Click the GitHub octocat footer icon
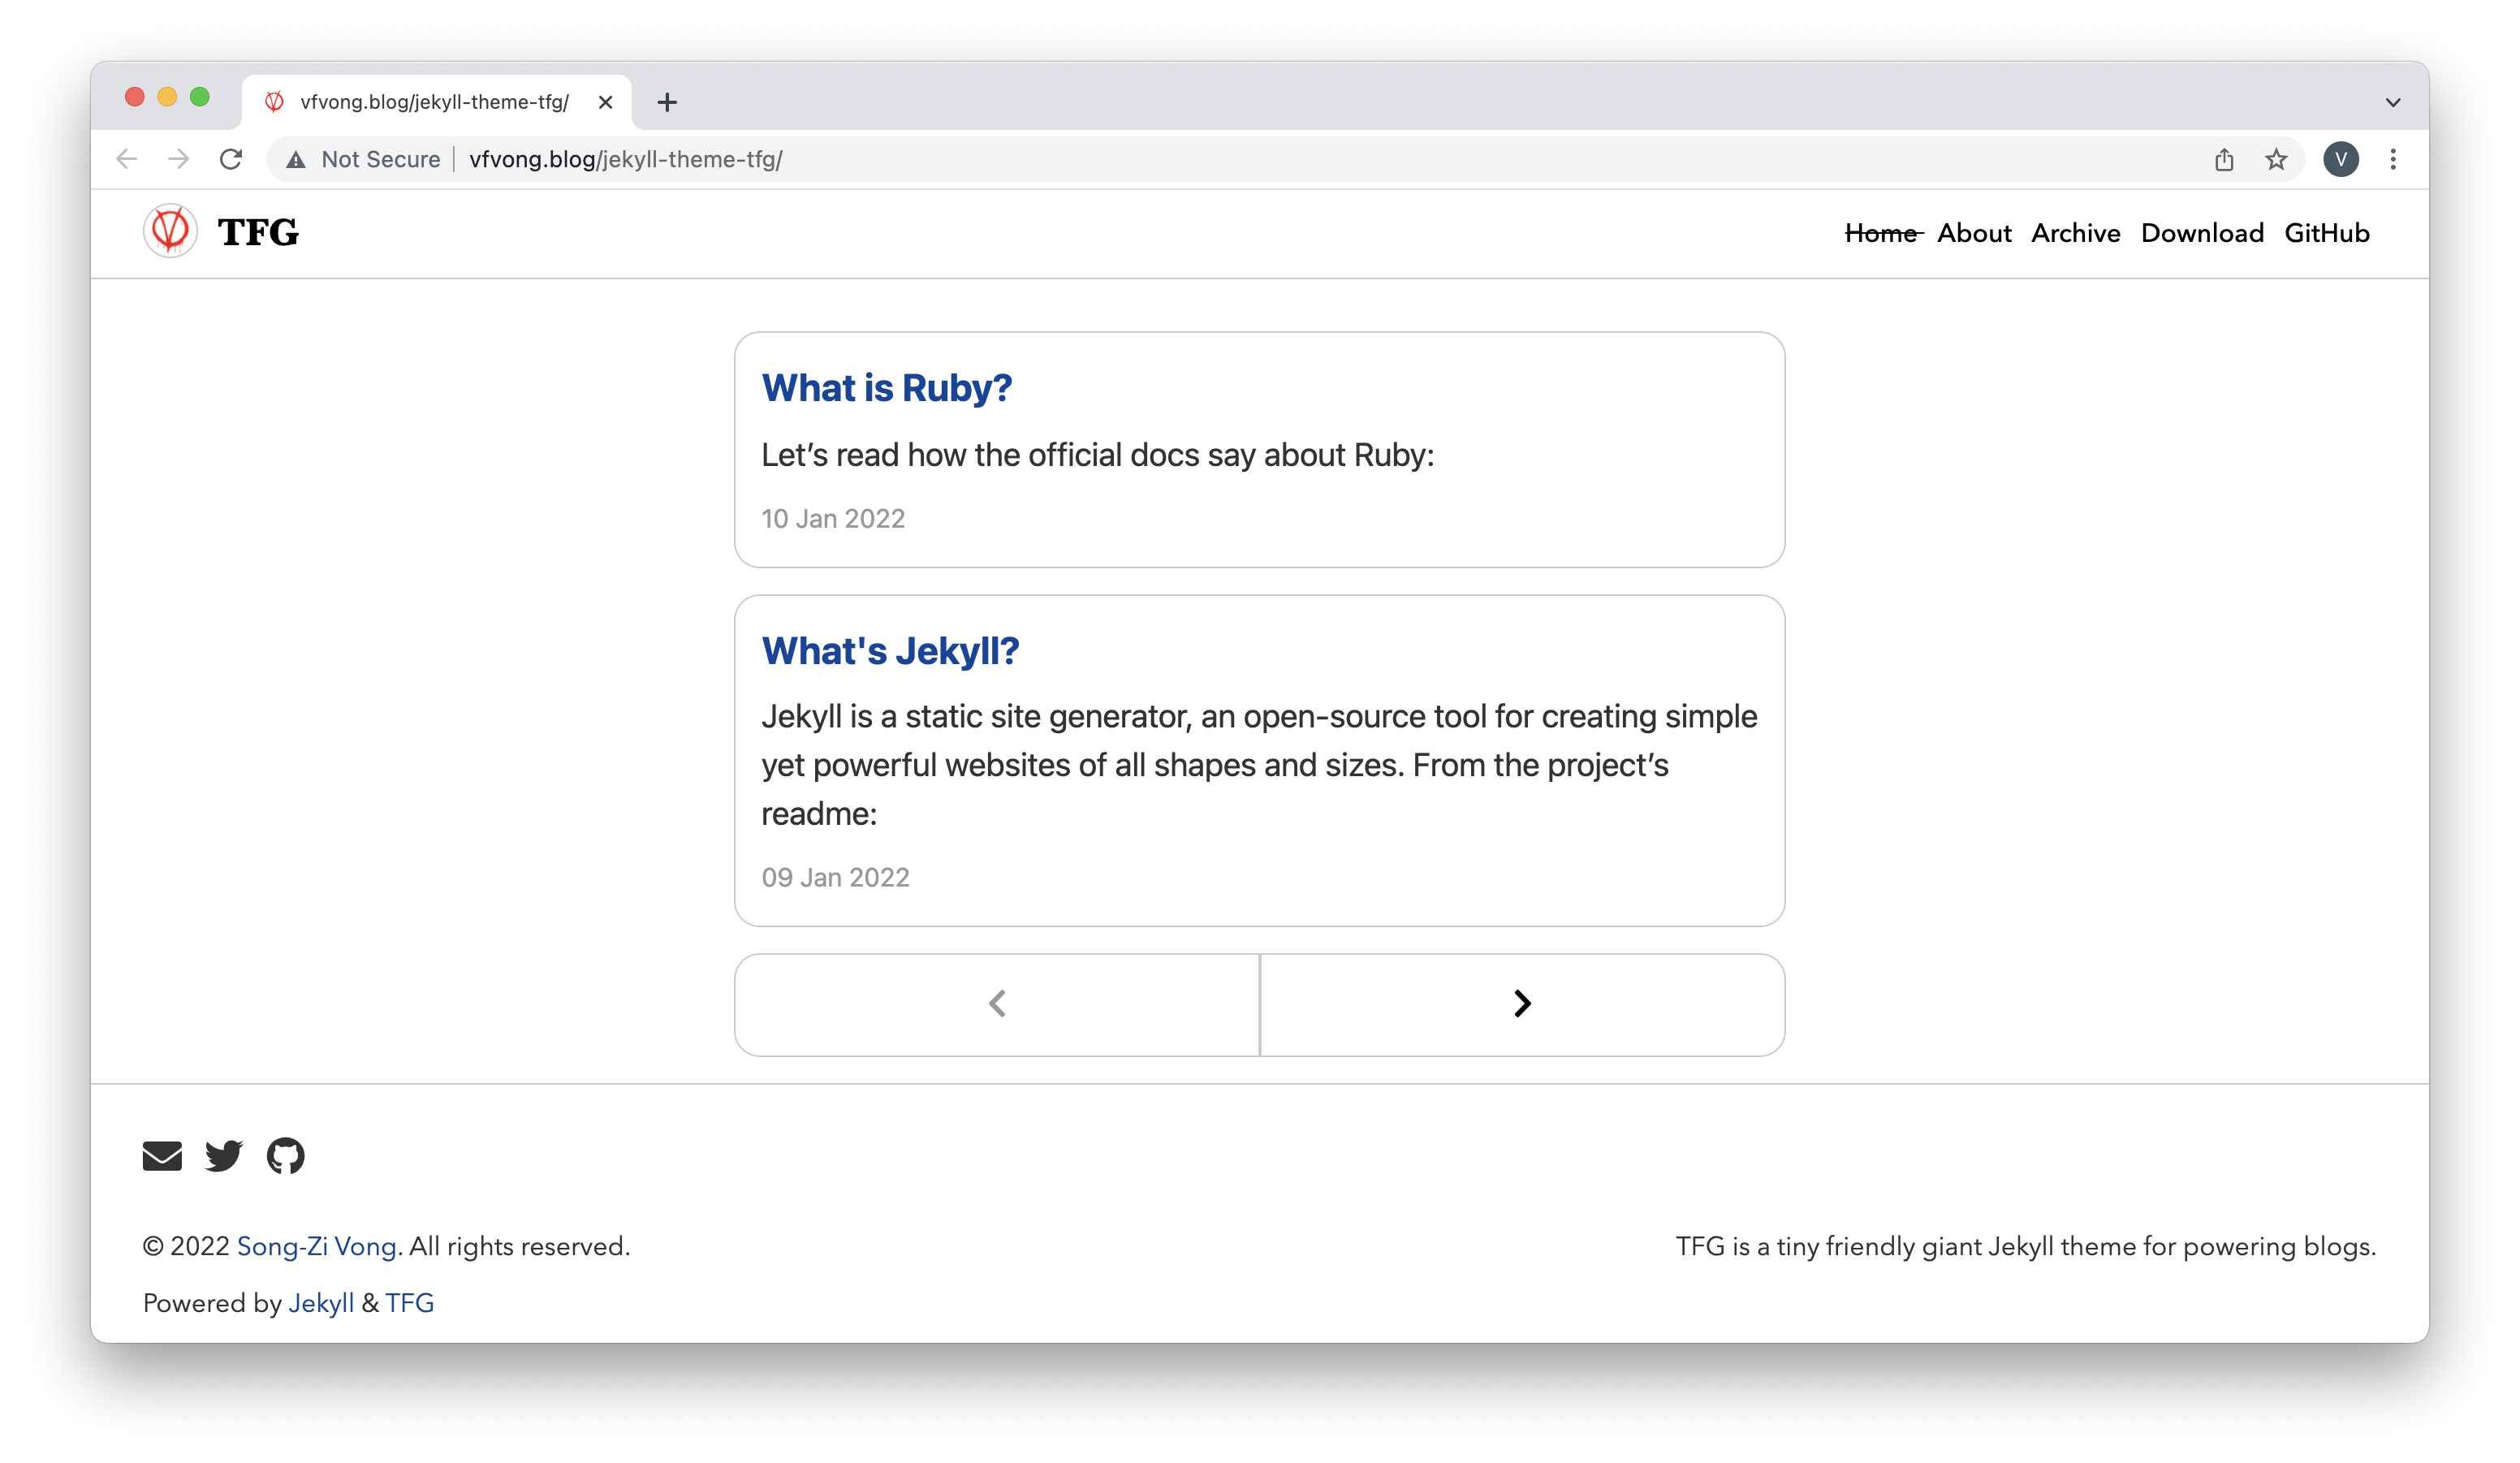 [286, 1156]
